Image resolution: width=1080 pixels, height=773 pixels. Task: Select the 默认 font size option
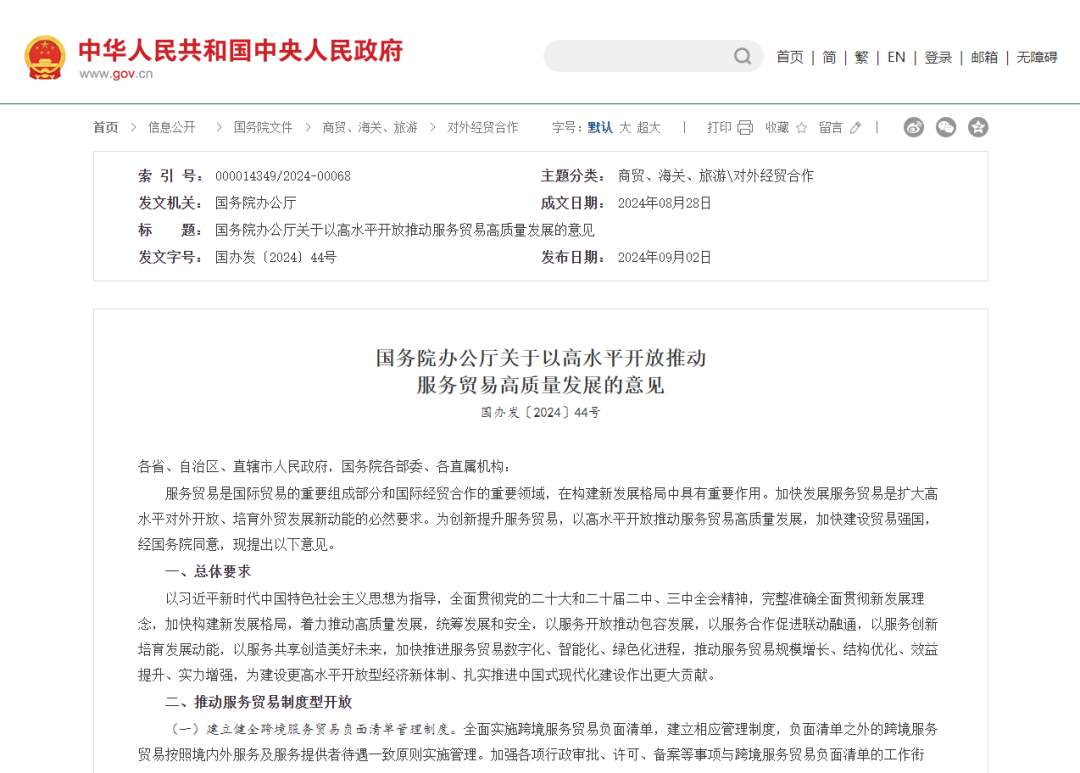click(600, 127)
